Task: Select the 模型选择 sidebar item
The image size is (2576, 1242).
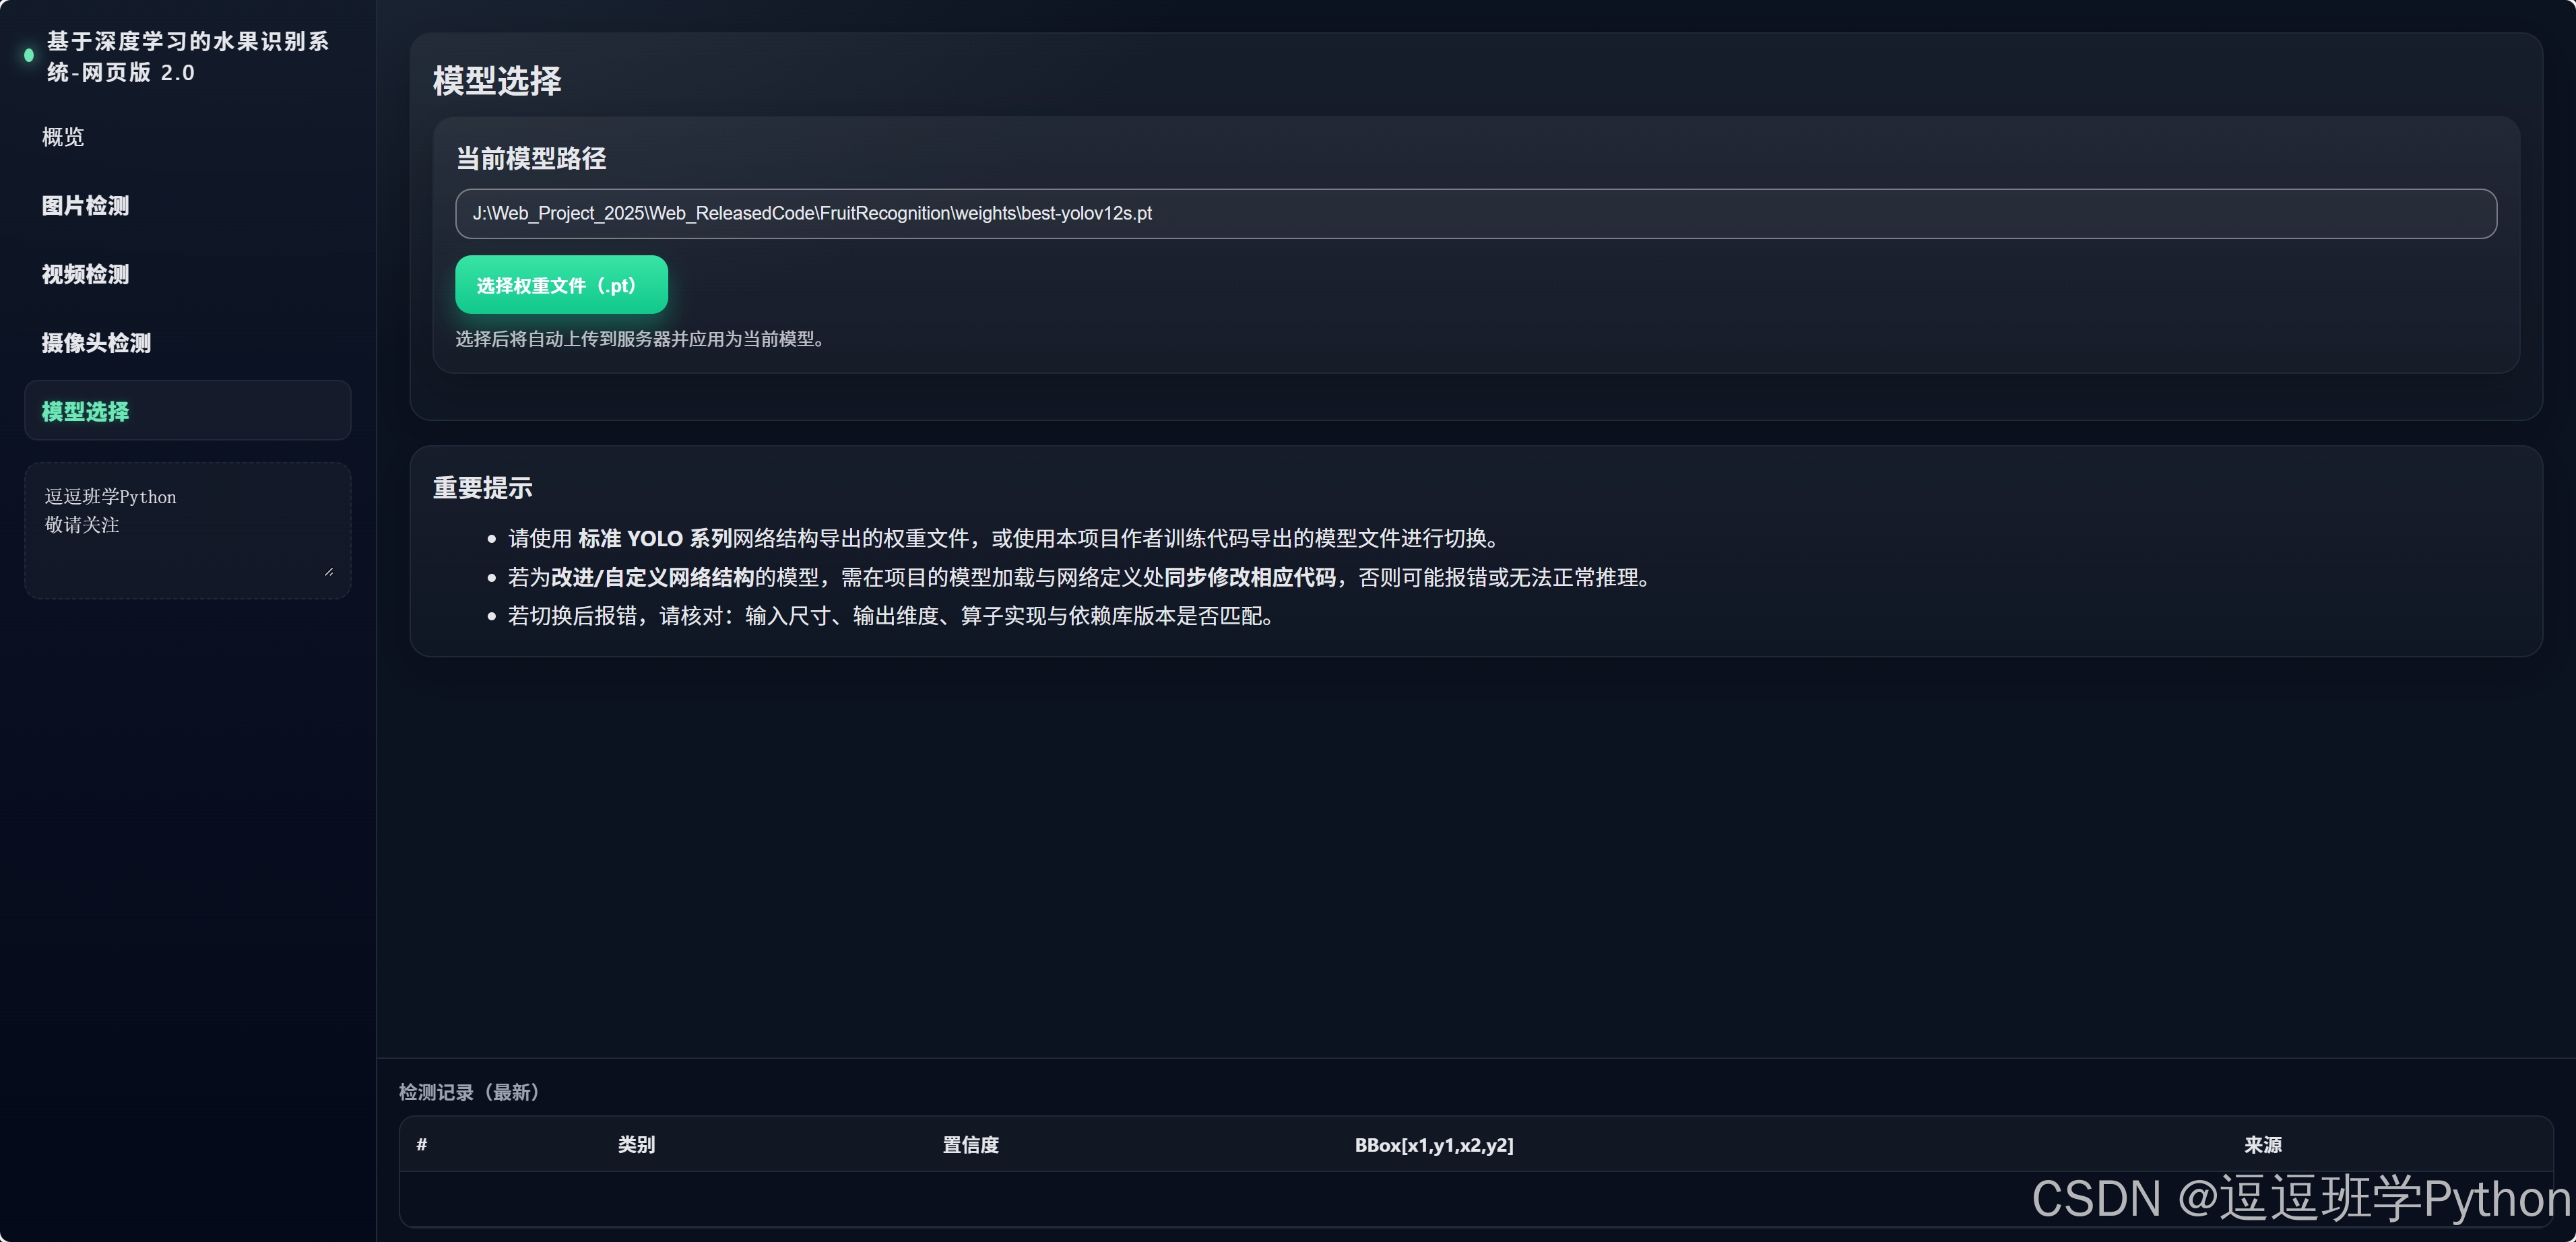Action: (x=85, y=411)
